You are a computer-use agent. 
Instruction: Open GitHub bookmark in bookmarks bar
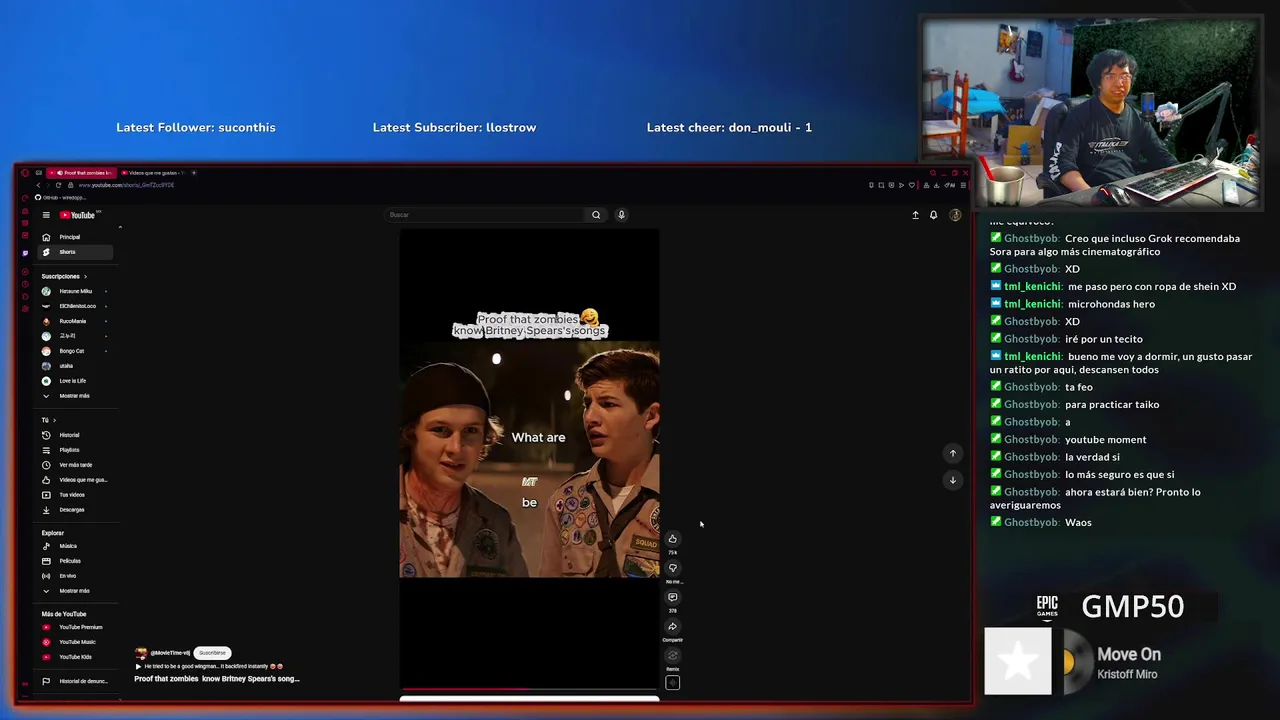click(x=60, y=198)
